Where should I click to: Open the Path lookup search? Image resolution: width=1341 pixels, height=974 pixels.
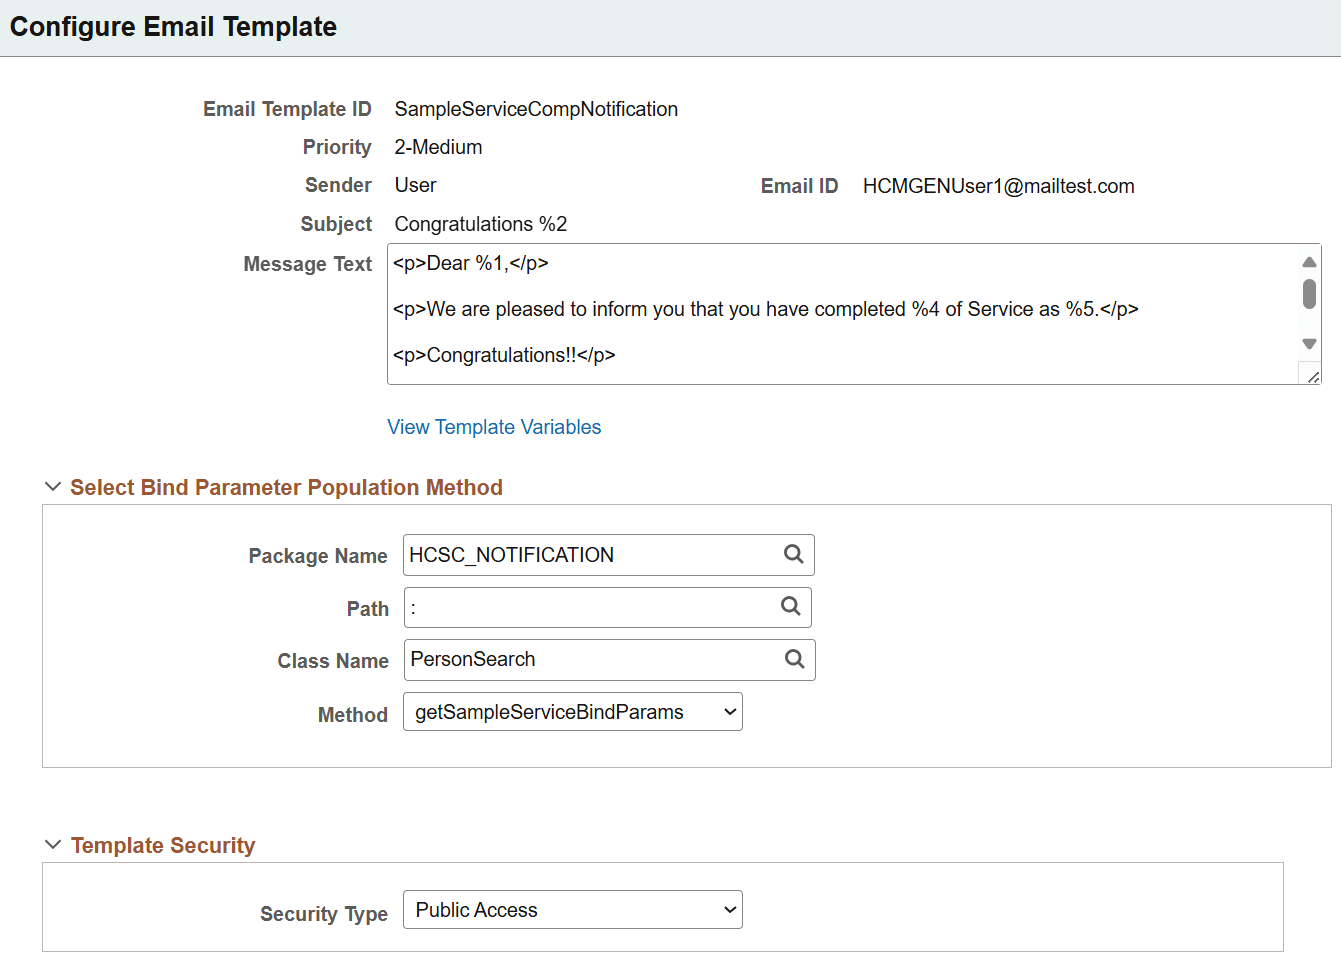tap(791, 607)
